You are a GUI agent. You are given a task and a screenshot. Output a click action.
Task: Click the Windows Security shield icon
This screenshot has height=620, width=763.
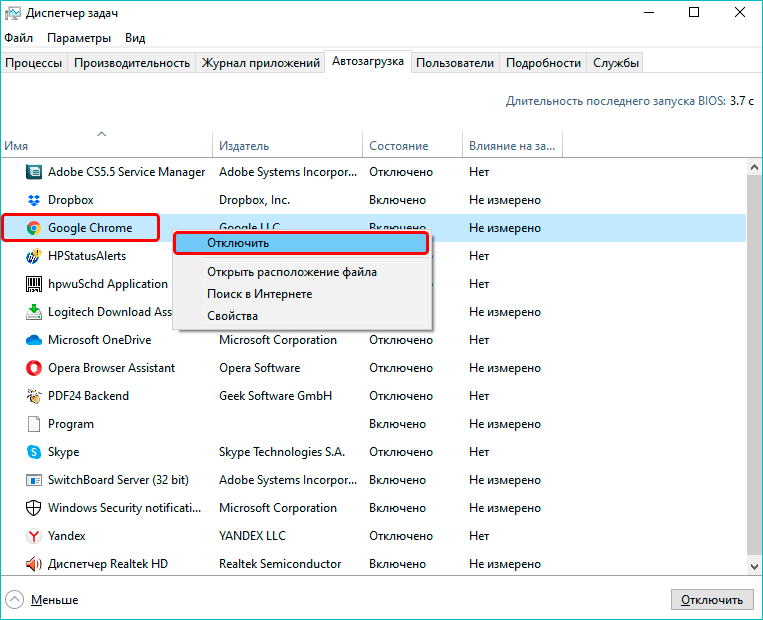34,508
